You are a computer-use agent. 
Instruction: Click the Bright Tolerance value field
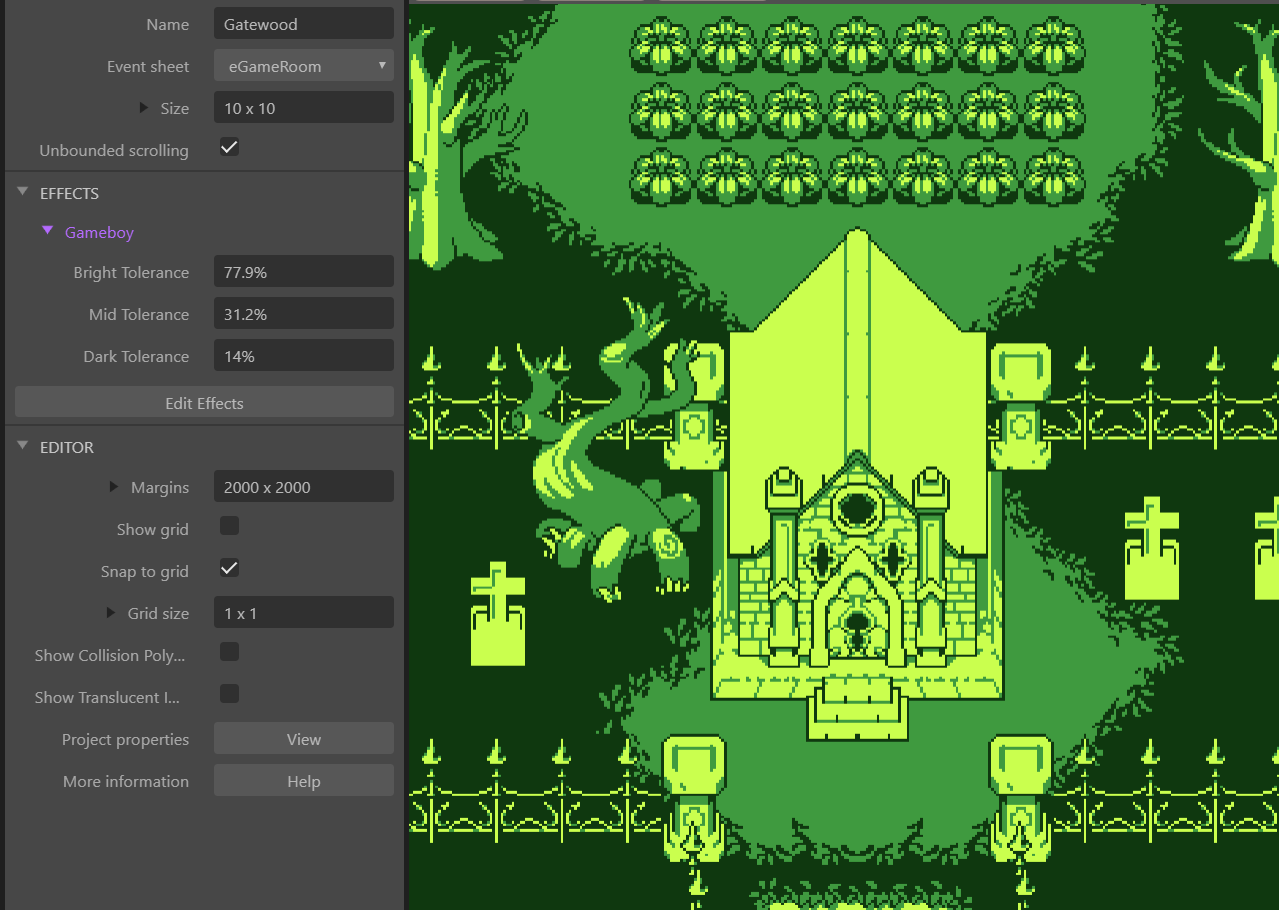coord(303,272)
